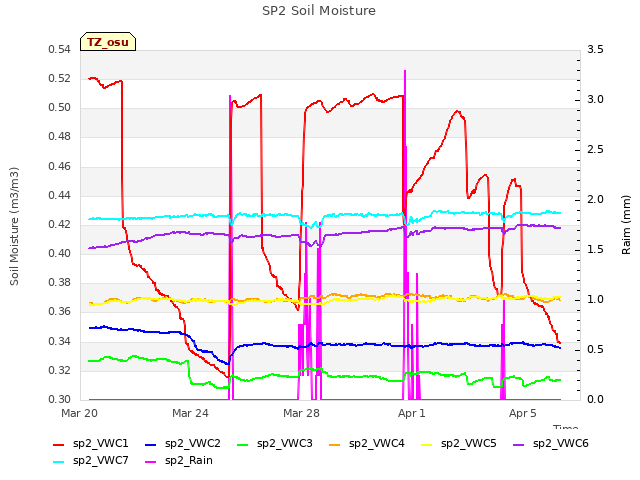This screenshot has height=480, width=640.
Task: Click the Apr 1 x-axis tick label
Action: pyautogui.click(x=412, y=413)
